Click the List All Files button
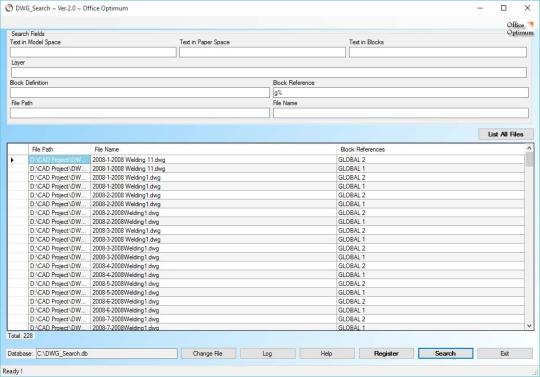The image size is (540, 377). pos(506,134)
